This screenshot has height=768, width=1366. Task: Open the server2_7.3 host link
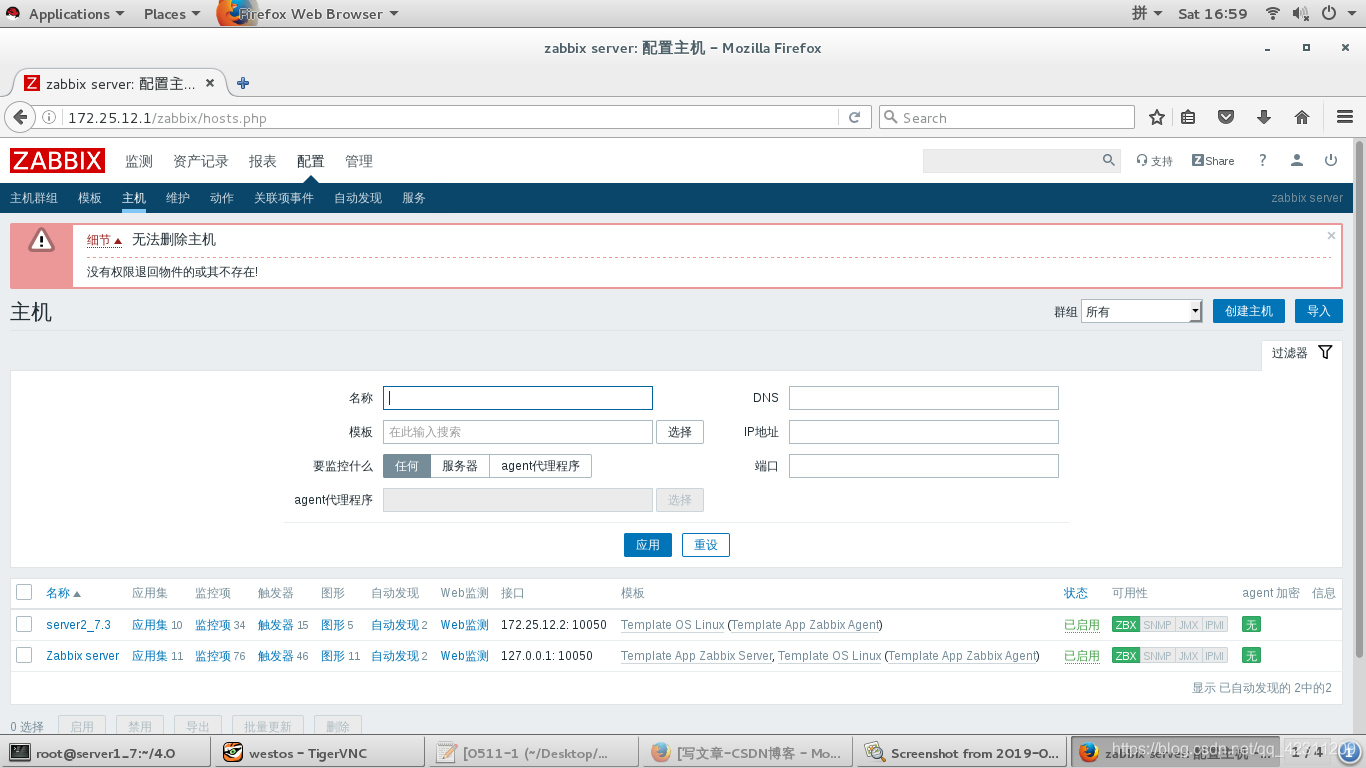[x=78, y=625]
